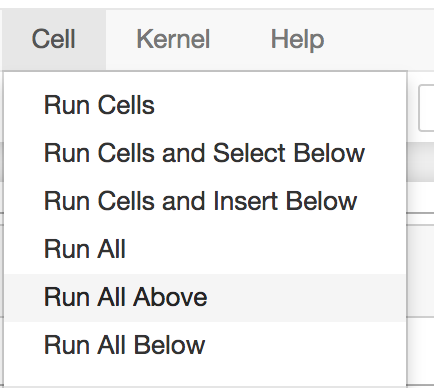Close the open Cell menu
This screenshot has height=388, width=434.
point(54,39)
